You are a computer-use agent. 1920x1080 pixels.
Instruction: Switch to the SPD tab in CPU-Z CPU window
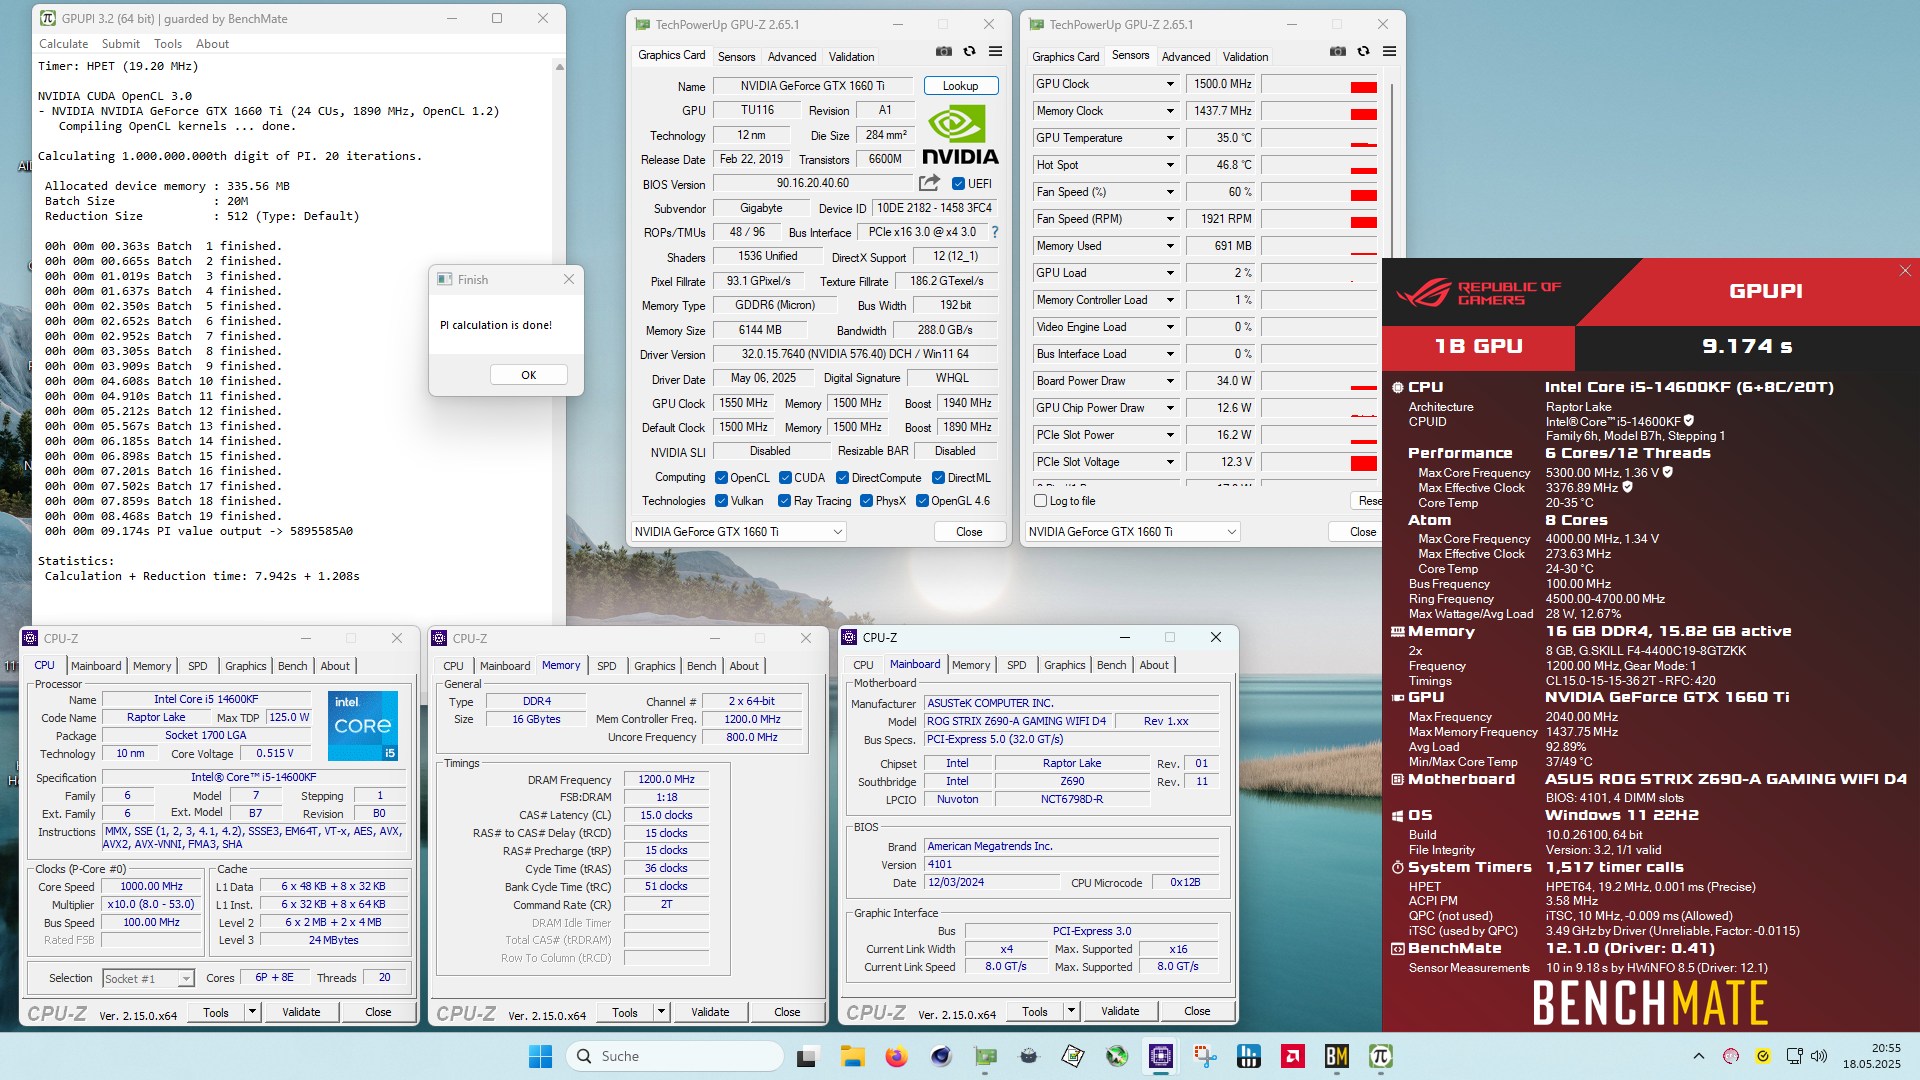click(198, 666)
